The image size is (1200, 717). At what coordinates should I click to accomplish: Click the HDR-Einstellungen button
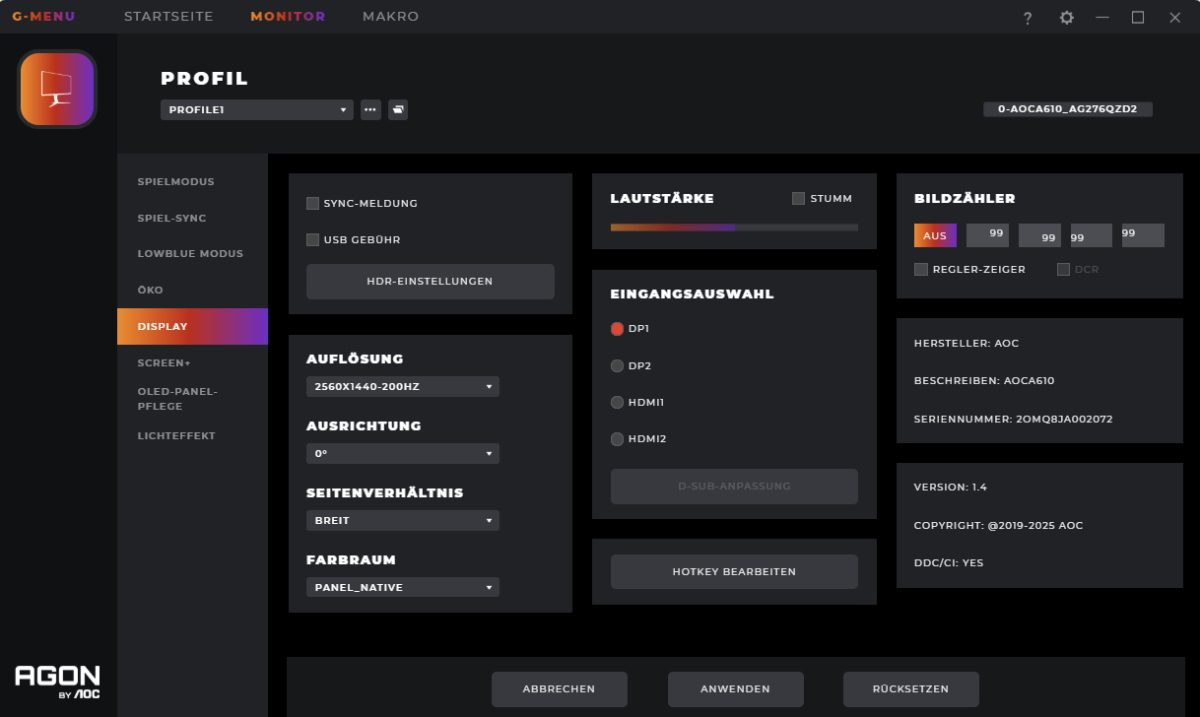click(x=430, y=282)
